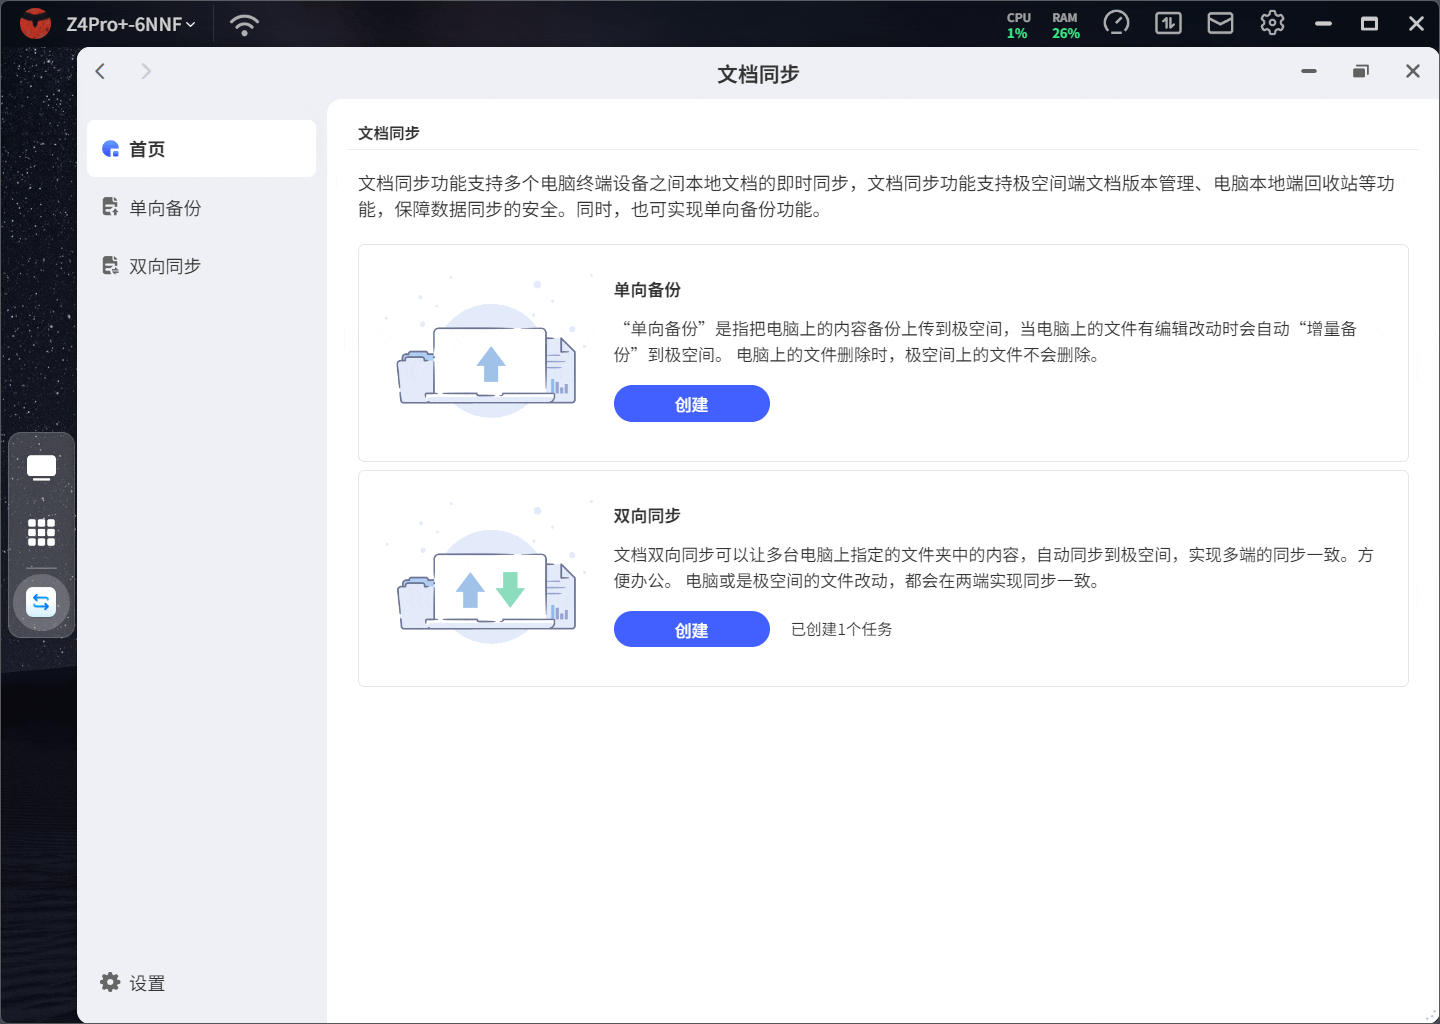Click the 文档同步 window title
This screenshot has height=1024, width=1440.
coord(758,74)
